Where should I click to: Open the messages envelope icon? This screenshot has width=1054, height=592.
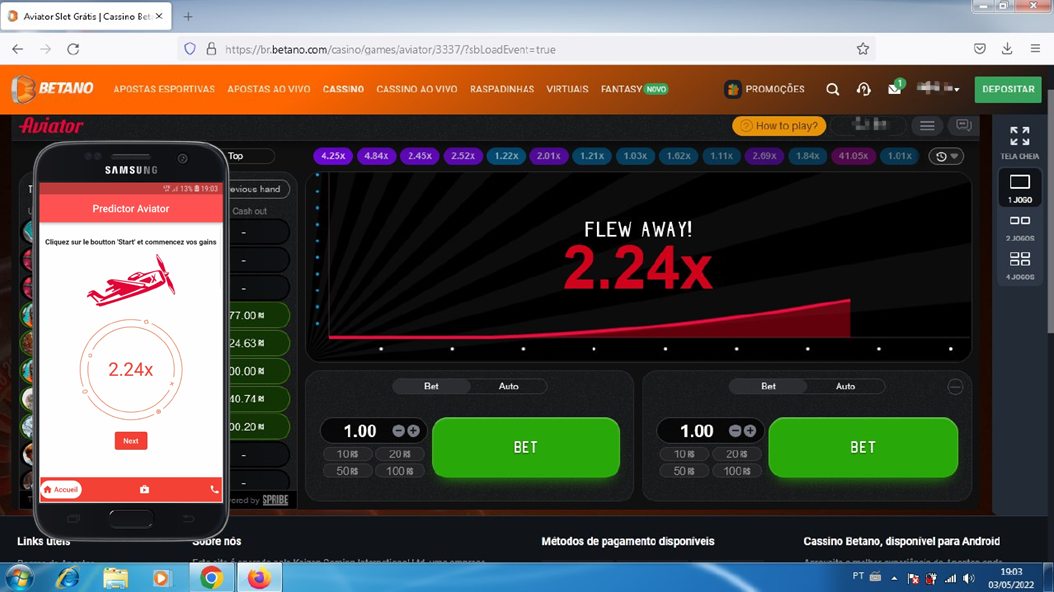click(x=894, y=89)
